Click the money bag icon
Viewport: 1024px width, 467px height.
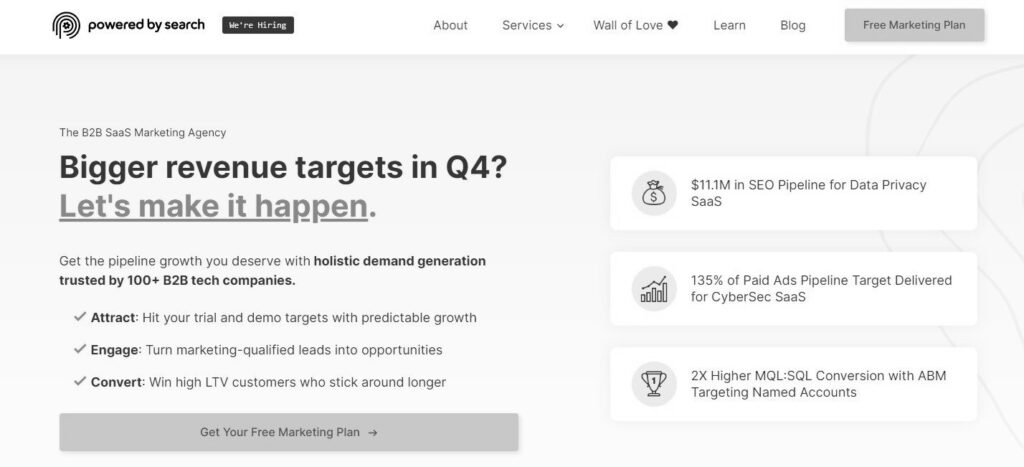click(654, 193)
